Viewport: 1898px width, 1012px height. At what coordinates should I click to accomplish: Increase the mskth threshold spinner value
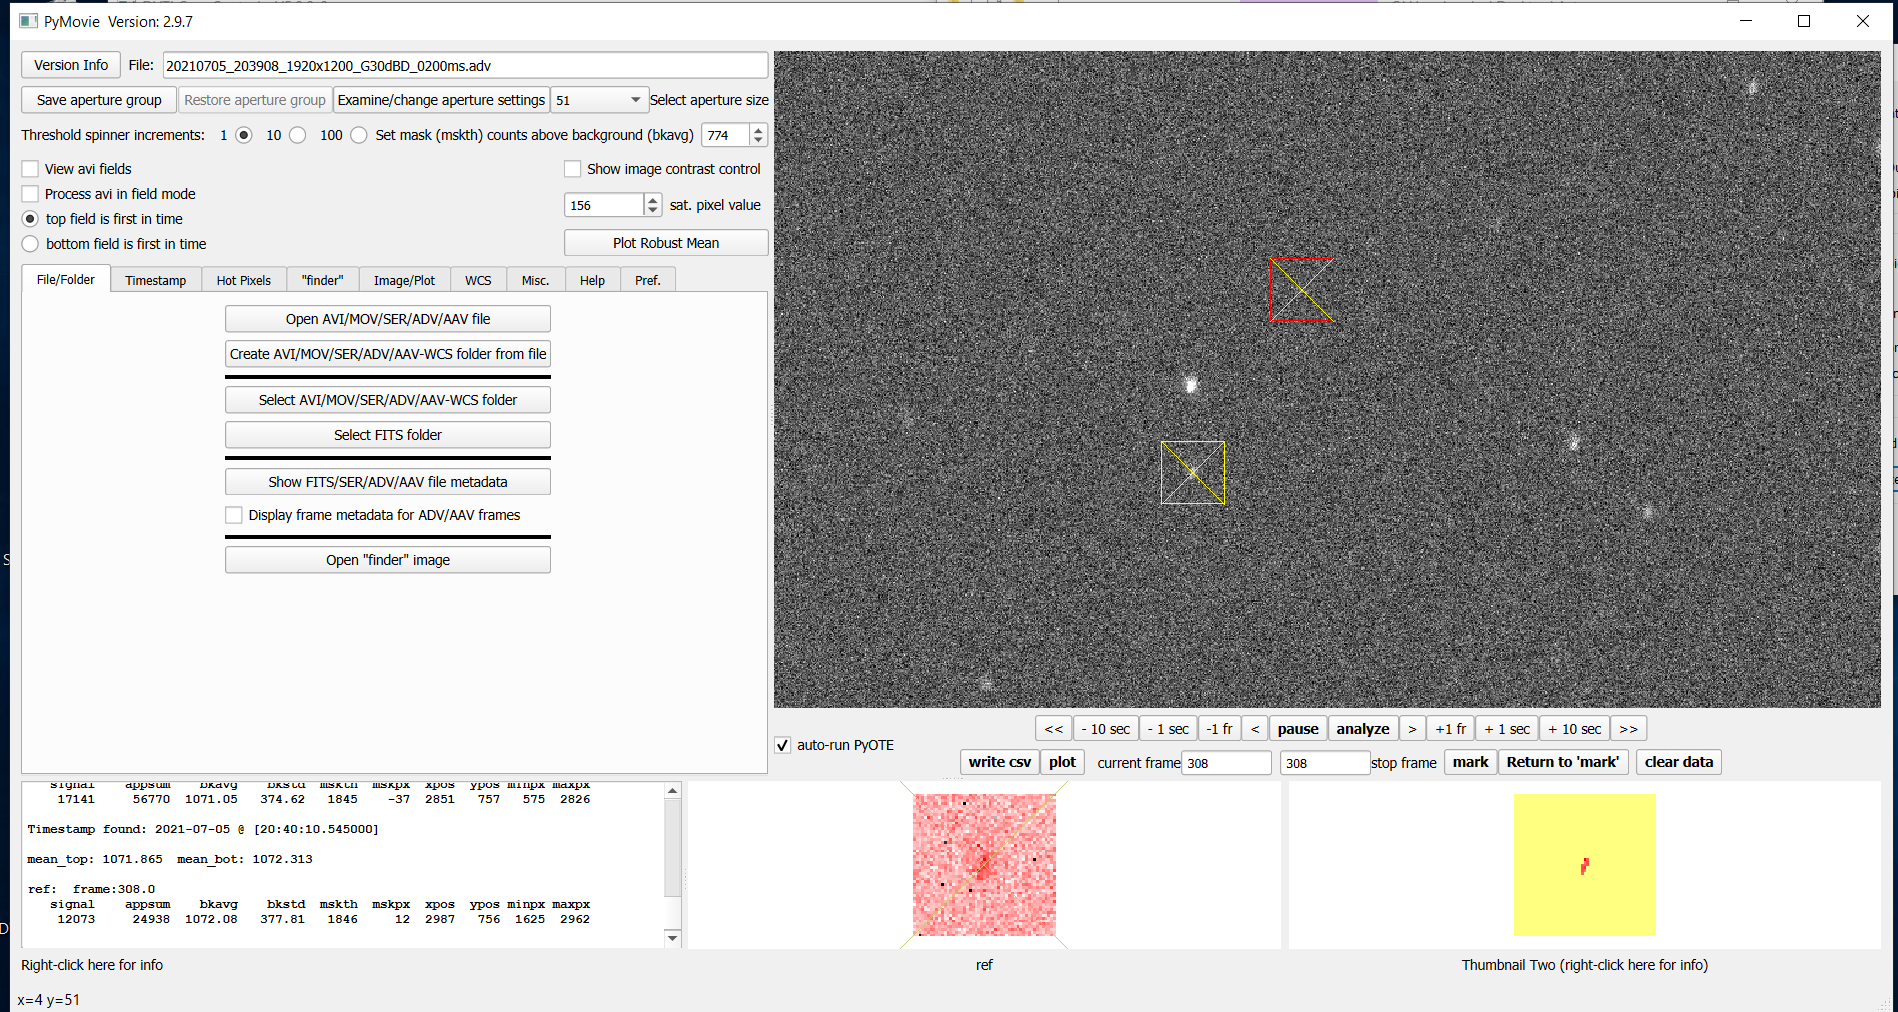(758, 130)
